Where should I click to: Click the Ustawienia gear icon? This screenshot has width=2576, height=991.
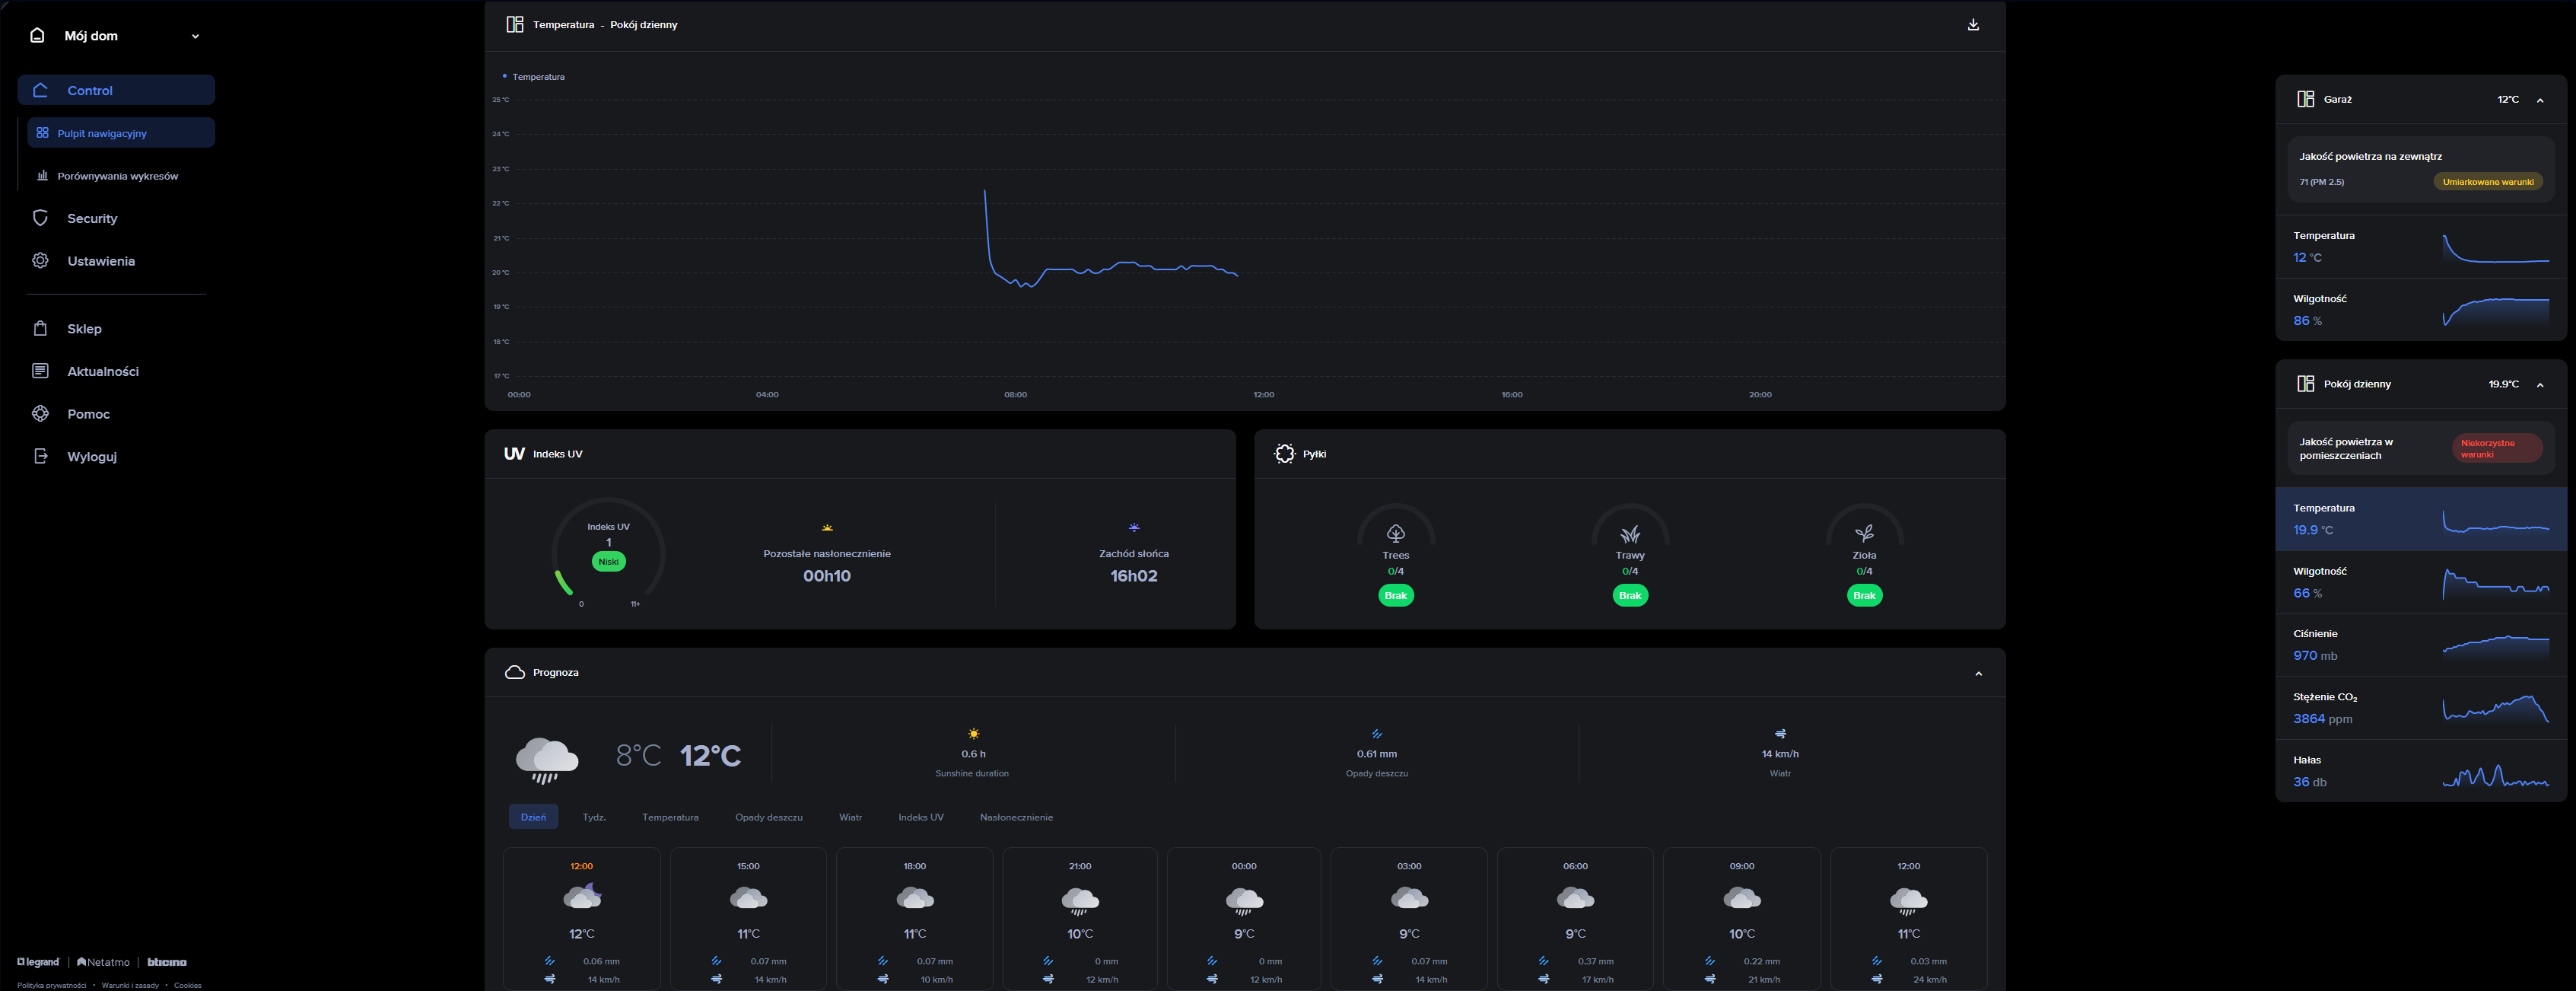point(40,261)
